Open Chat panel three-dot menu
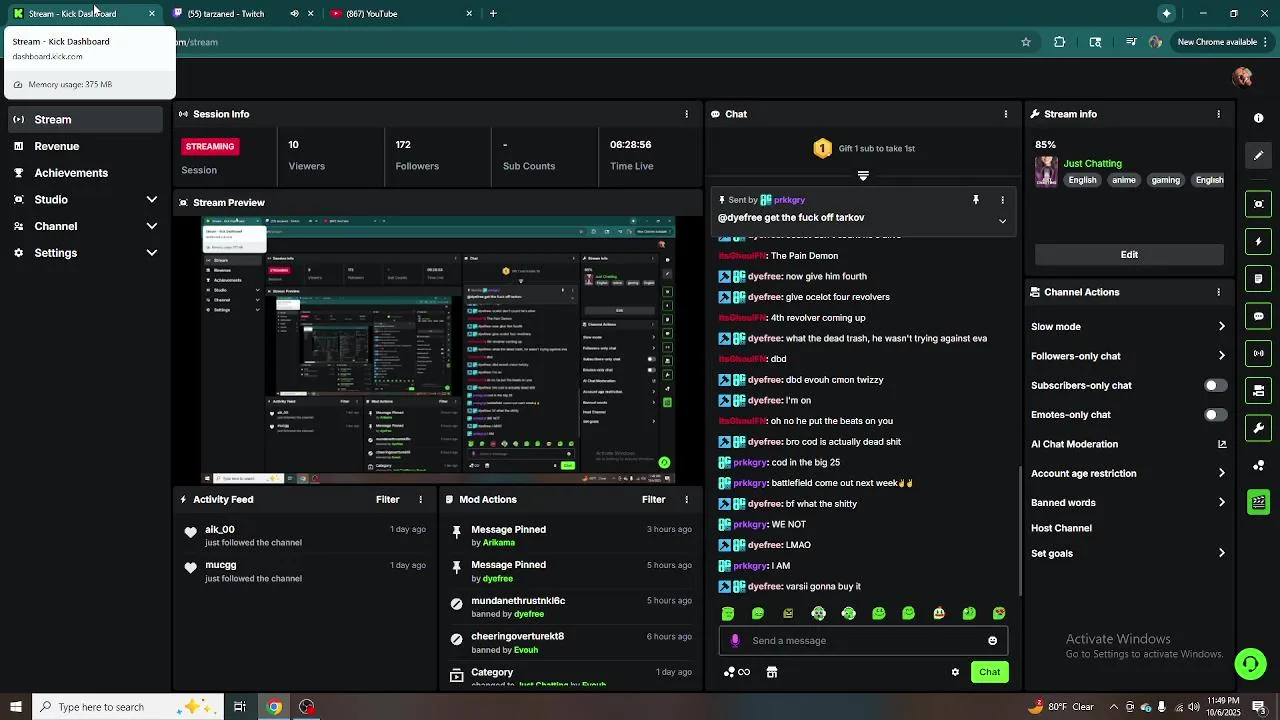This screenshot has height=720, width=1280. click(1005, 114)
